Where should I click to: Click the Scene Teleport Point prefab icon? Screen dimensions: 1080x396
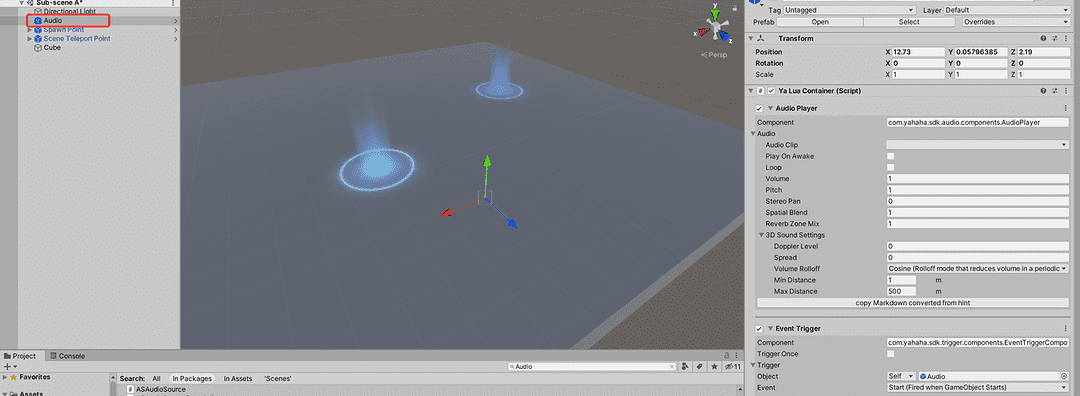tap(38, 39)
